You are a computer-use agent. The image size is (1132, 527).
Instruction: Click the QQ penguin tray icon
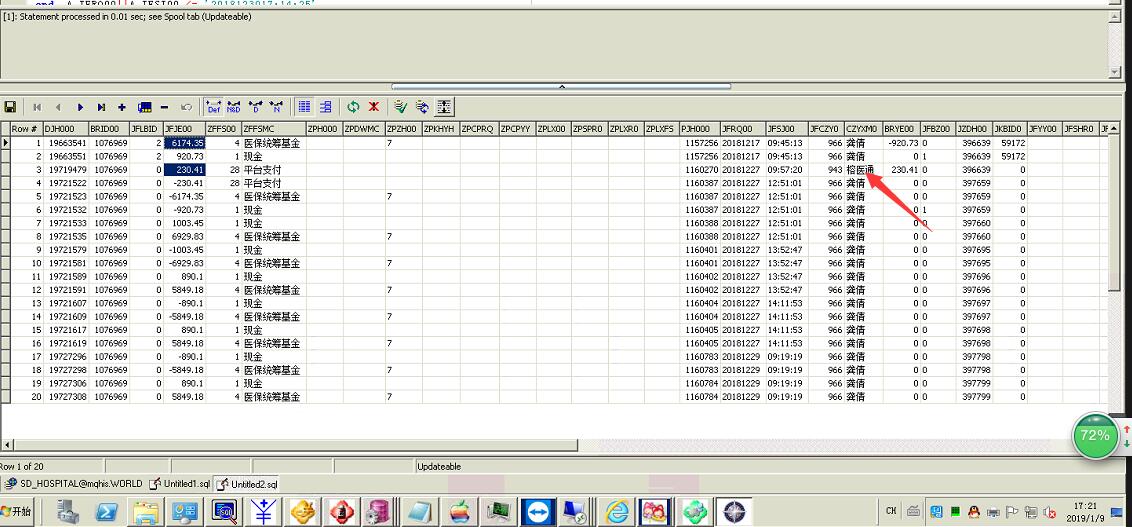[974, 513]
